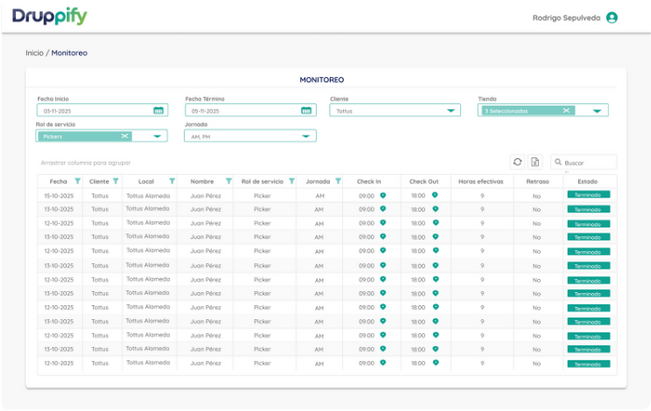651x411 pixels.
Task: Open Rodrigo Sepulveda user profile icon
Action: (x=612, y=17)
